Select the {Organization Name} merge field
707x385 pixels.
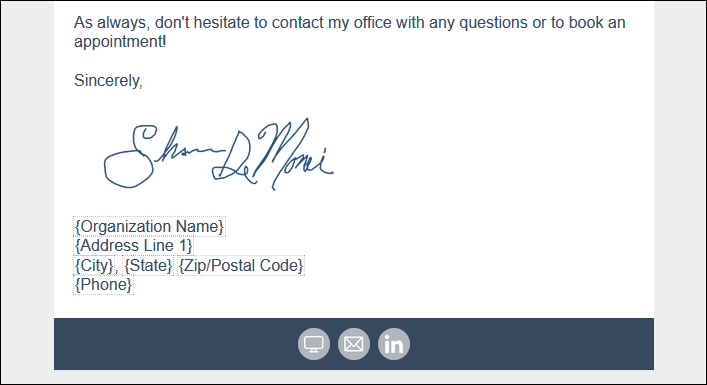coord(149,226)
